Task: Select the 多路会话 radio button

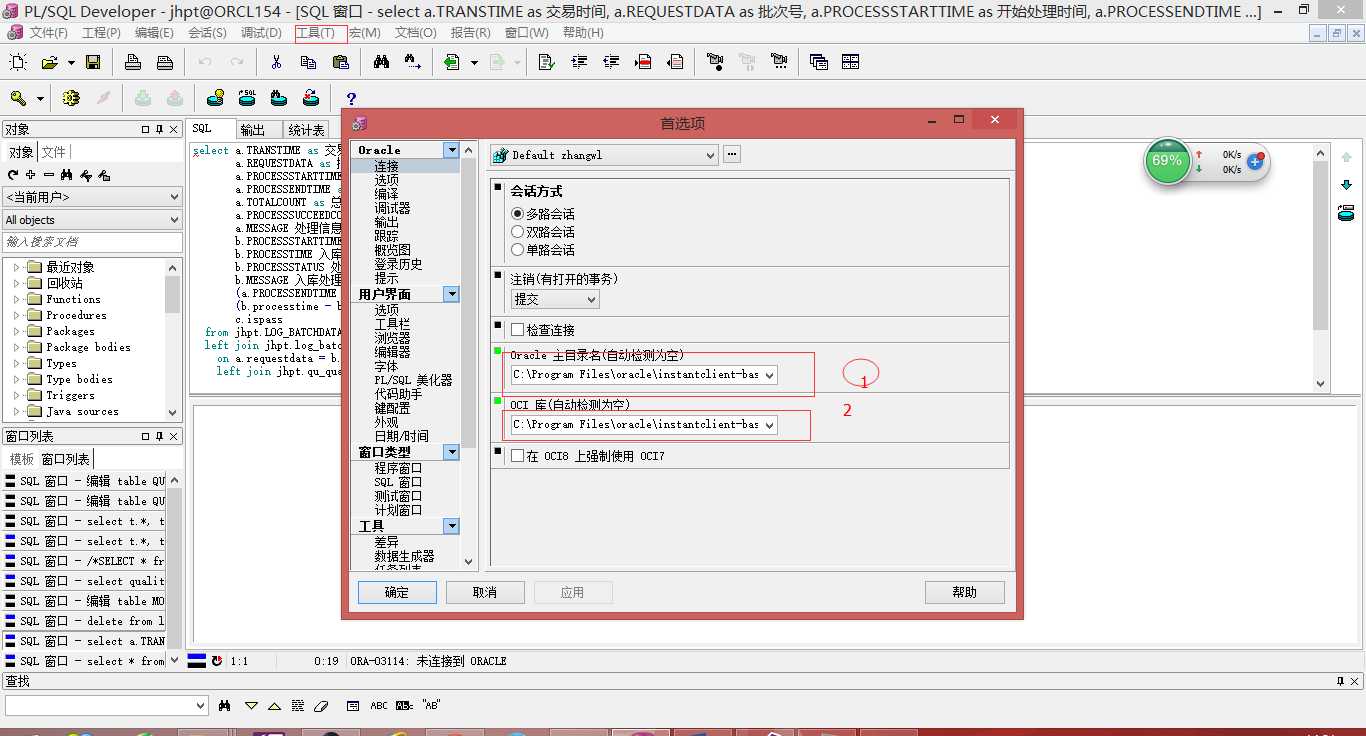Action: [x=517, y=214]
